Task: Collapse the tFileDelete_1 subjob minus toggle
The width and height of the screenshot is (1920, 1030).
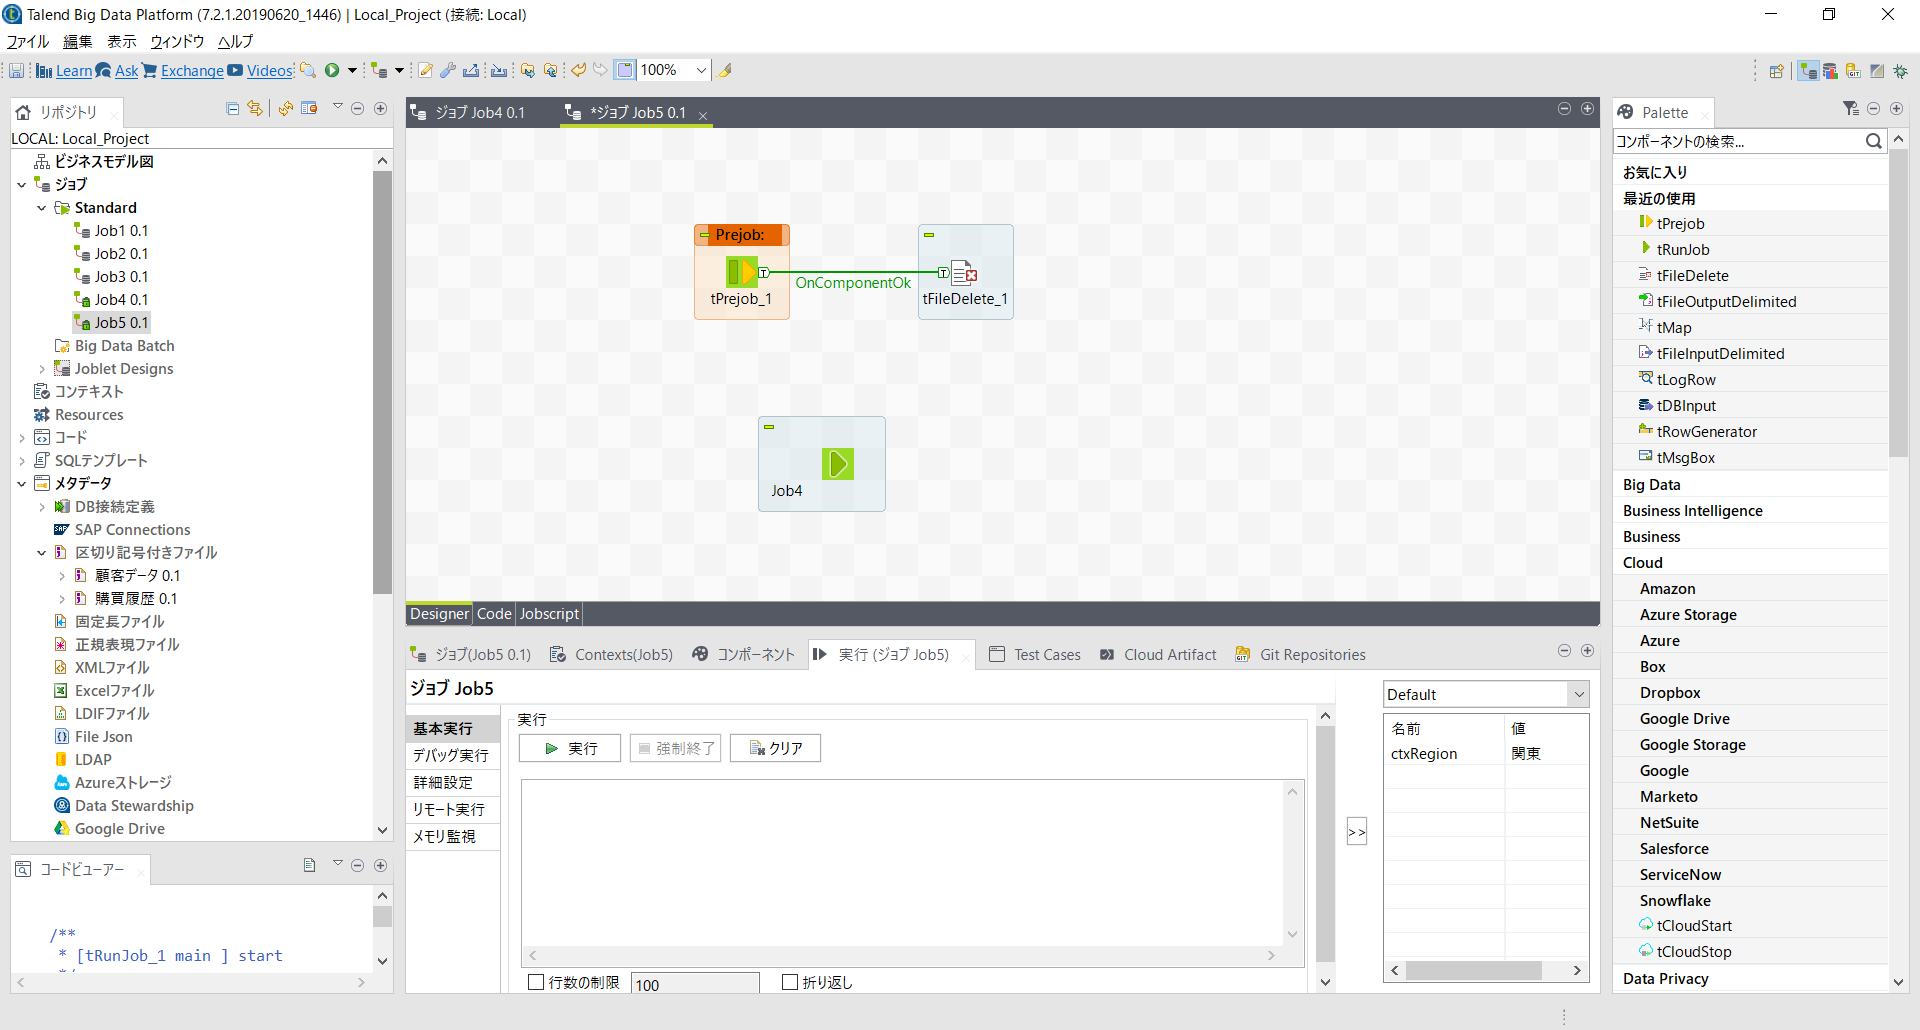Action: pyautogui.click(x=929, y=235)
